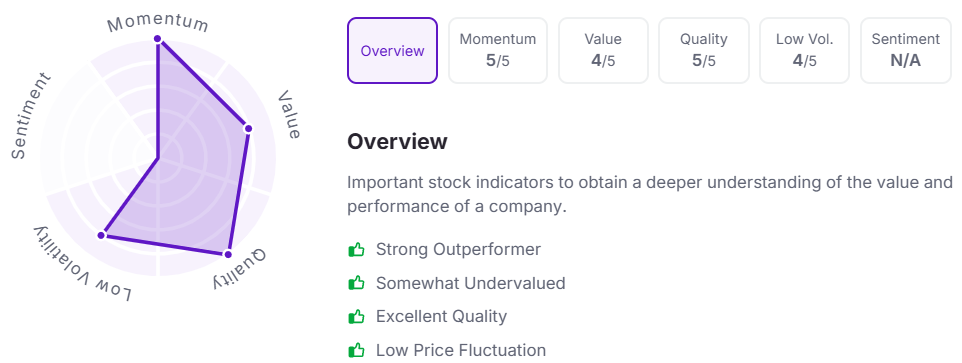This screenshot has width=962, height=363.
Task: Click the Low Volatility data point on chart
Action: point(101,235)
